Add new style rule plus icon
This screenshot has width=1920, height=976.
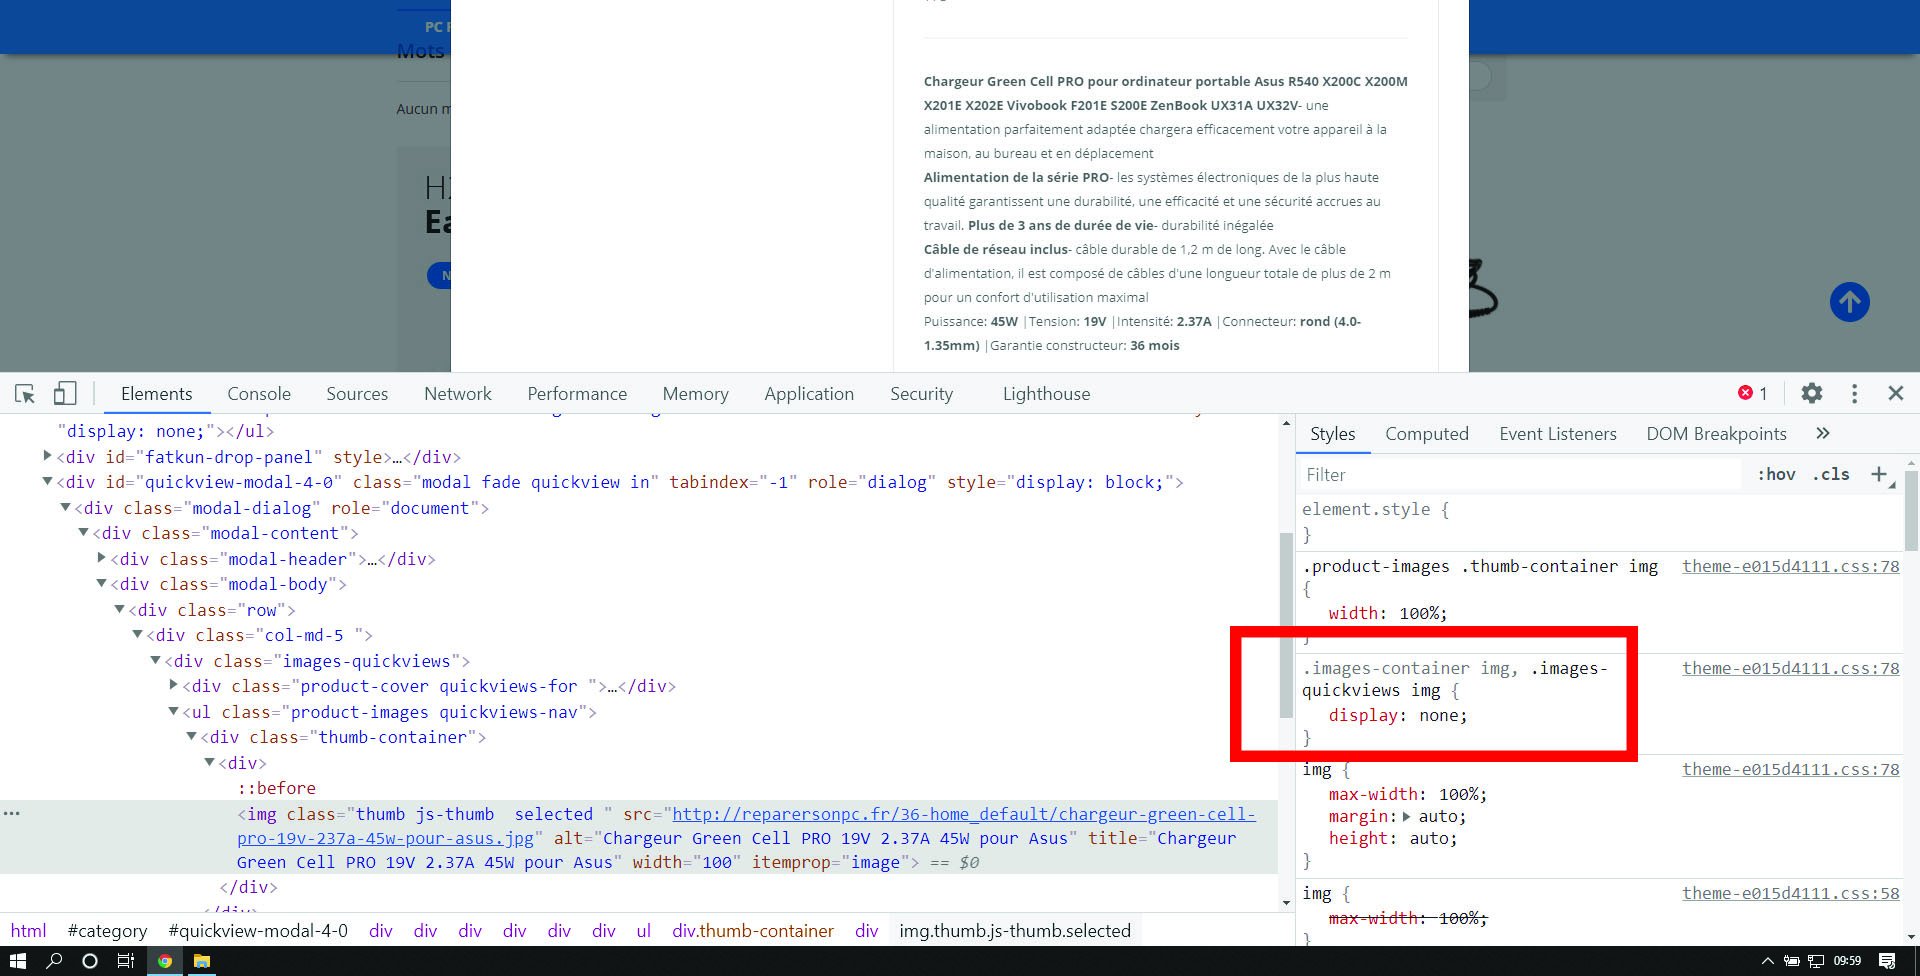click(x=1880, y=475)
